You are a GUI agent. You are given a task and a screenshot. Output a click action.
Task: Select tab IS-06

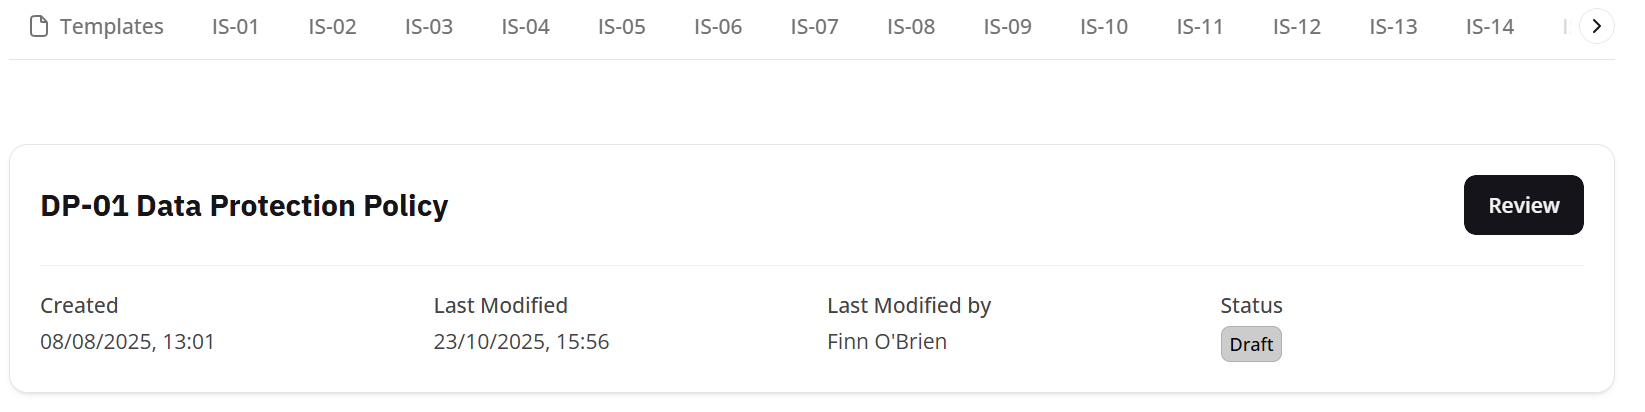tap(718, 27)
